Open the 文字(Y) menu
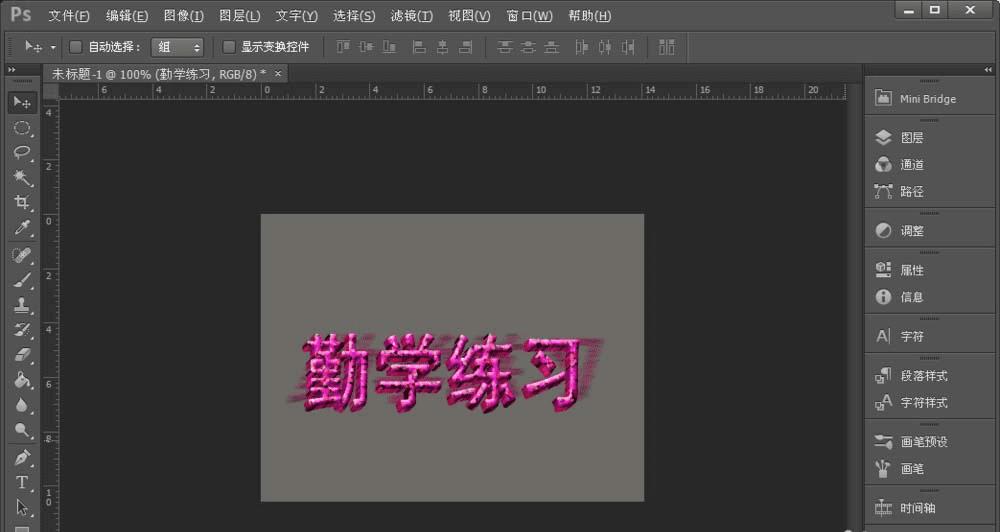The width and height of the screenshot is (1000, 532). (x=297, y=16)
